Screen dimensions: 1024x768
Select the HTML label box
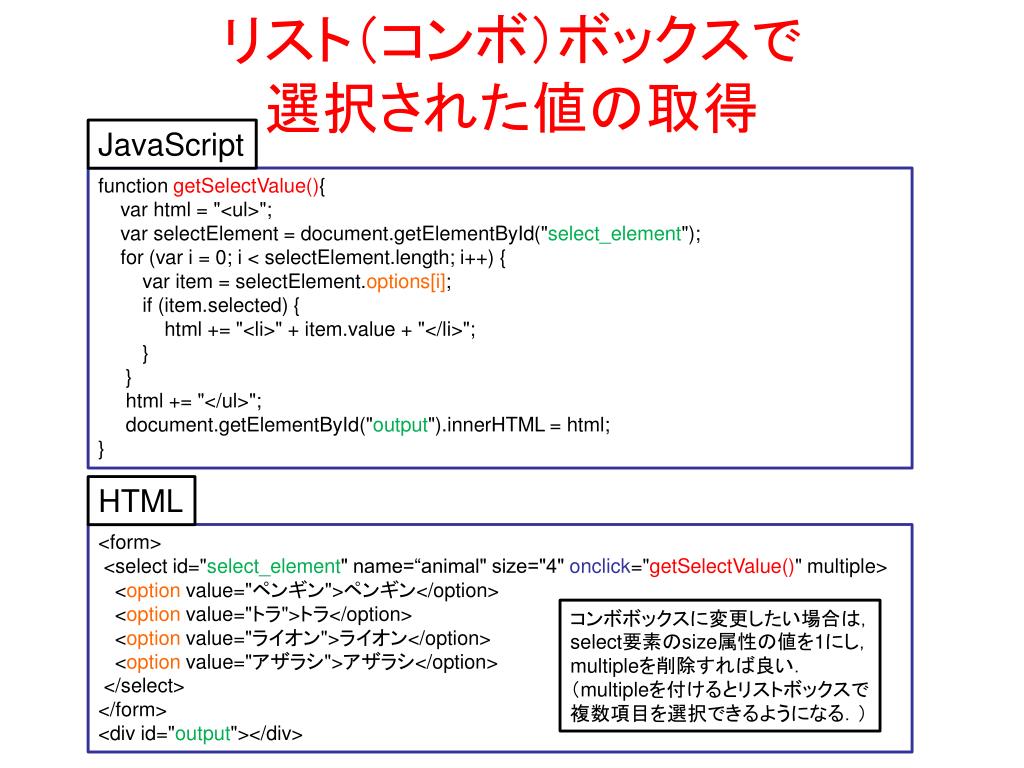[x=141, y=501]
